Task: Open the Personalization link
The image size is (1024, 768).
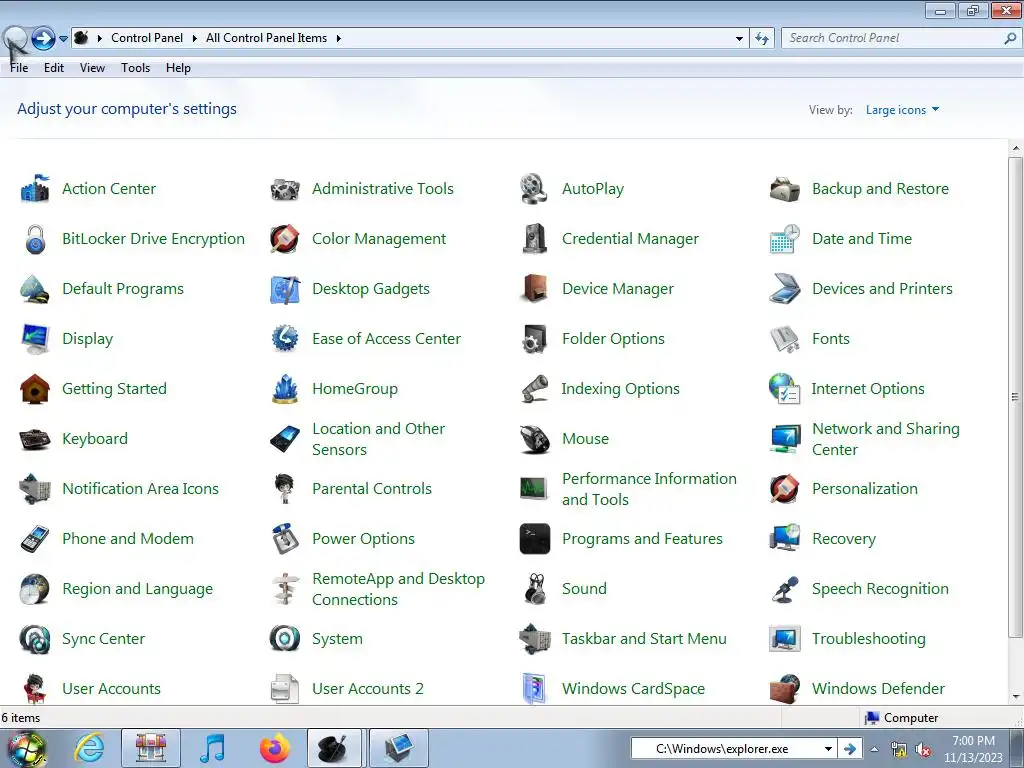Action: 865,488
